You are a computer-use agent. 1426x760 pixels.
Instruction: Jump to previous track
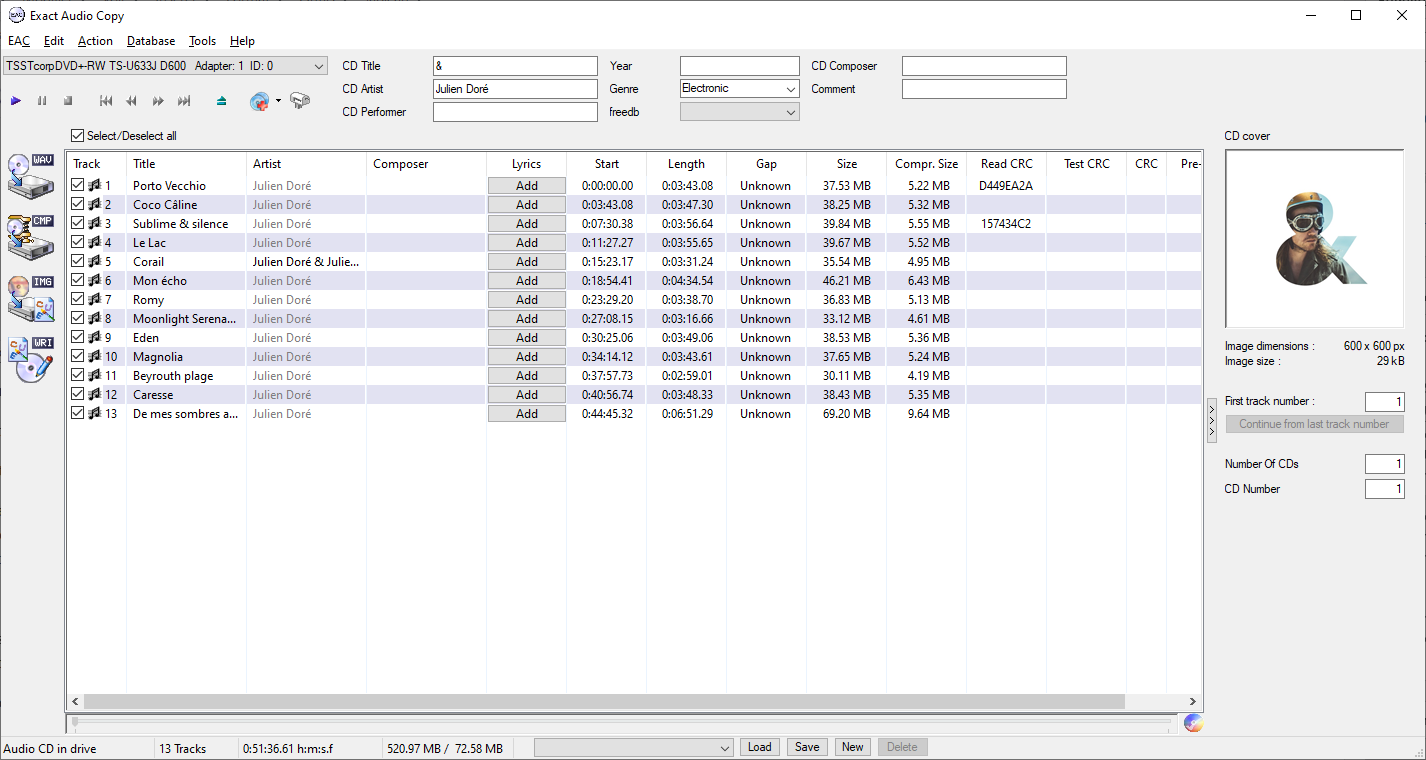[x=106, y=101]
